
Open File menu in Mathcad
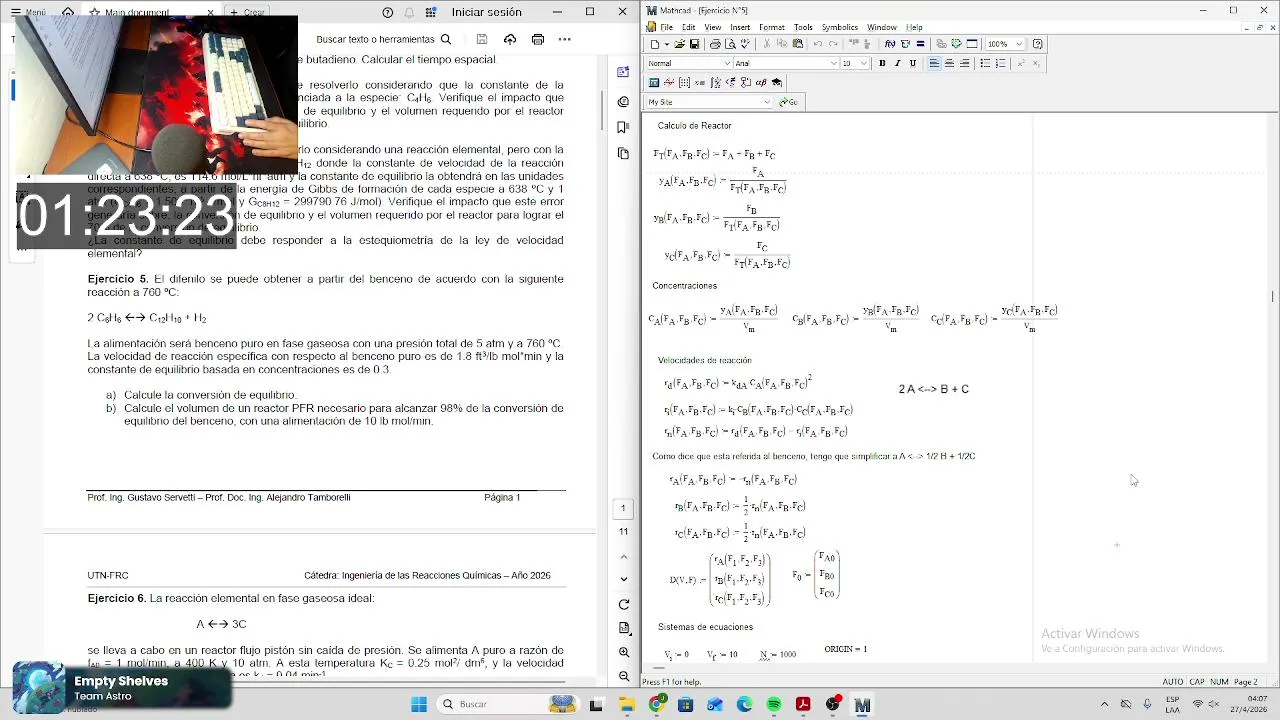coord(666,27)
